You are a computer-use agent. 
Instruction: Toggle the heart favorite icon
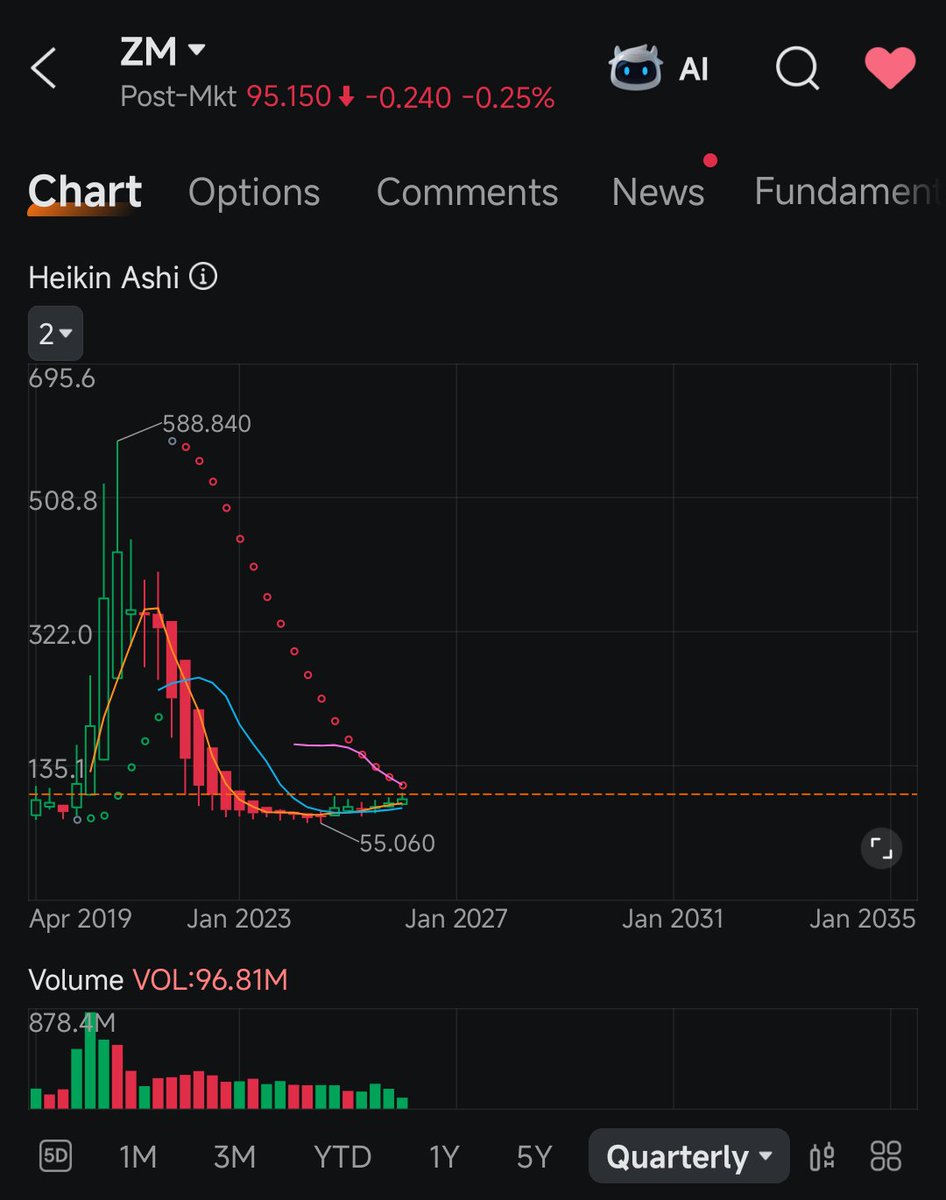(889, 68)
